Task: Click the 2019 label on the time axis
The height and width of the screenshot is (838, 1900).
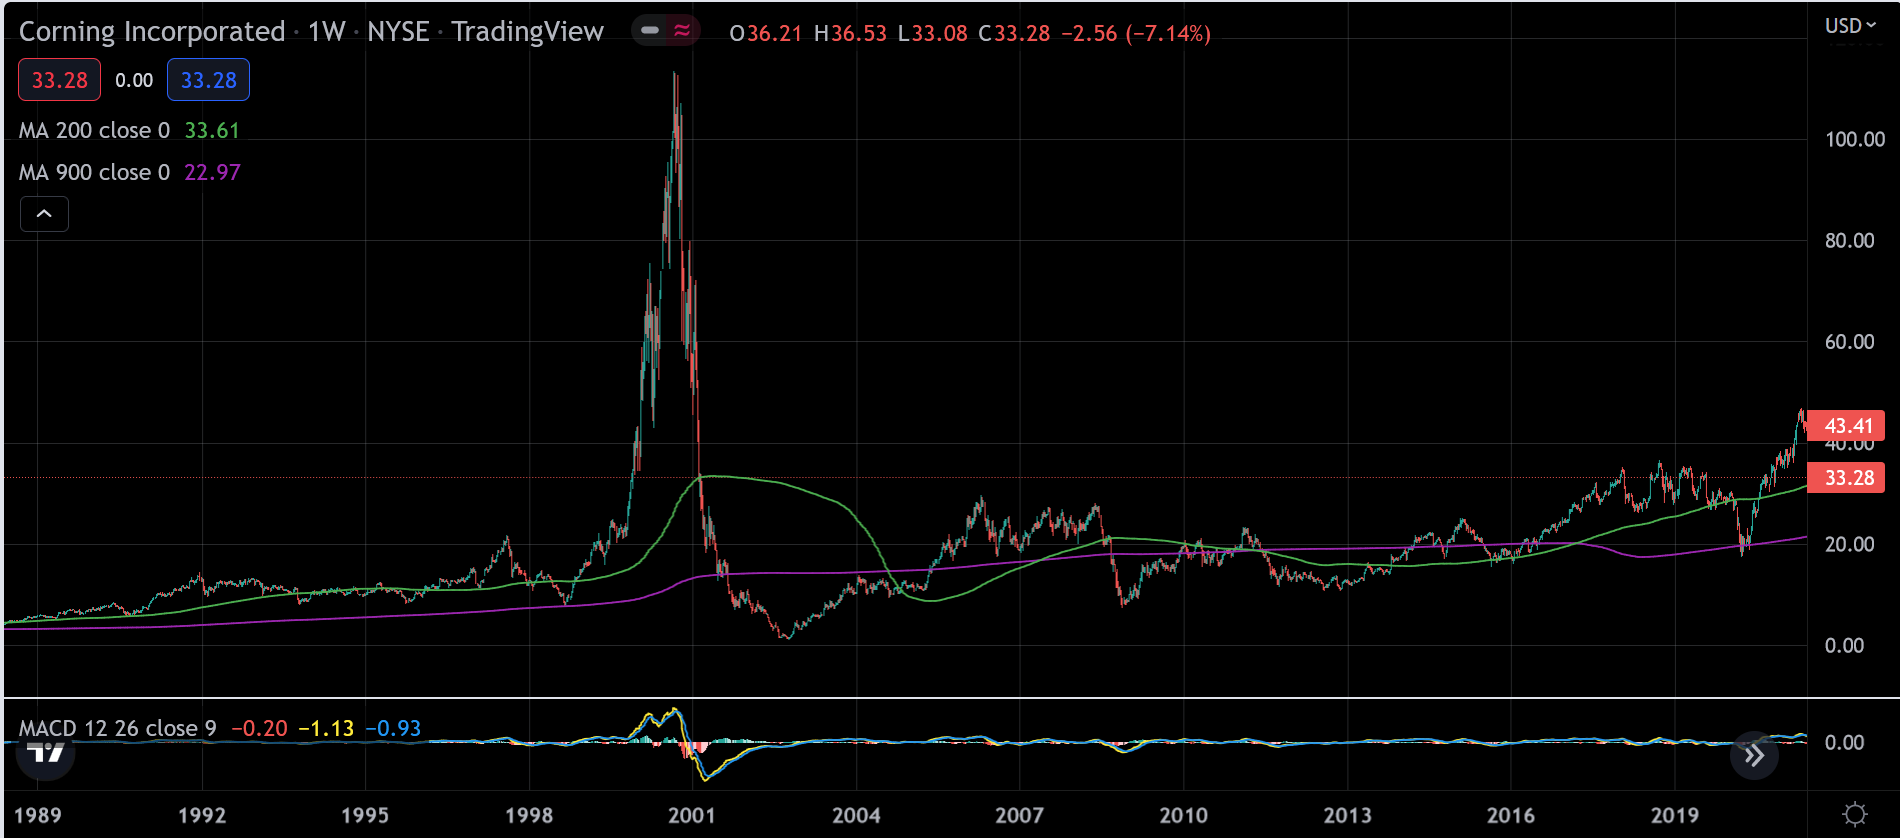Action: coord(1674,815)
